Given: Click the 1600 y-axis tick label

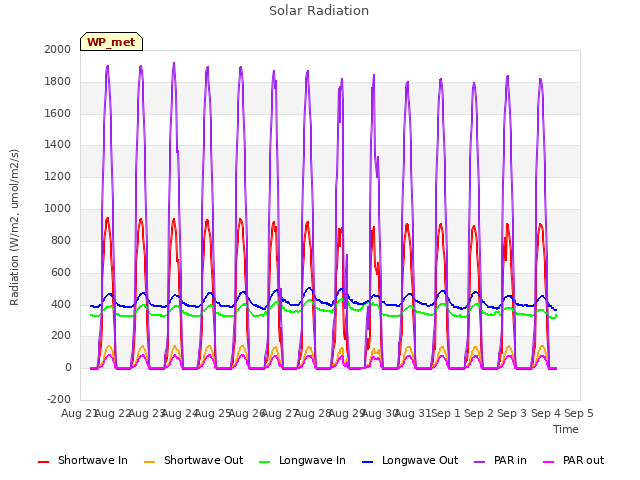Looking at the screenshot, I should click(x=58, y=113).
